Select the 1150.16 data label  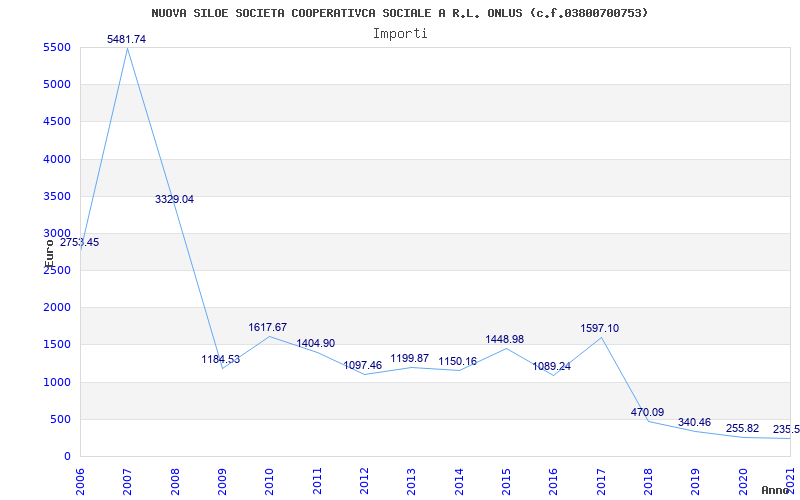458,362
